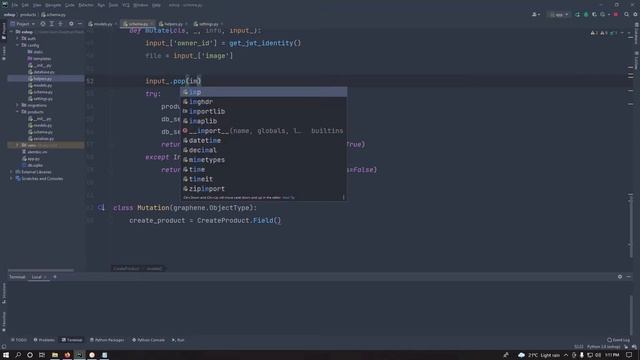Click Next Tip link in completion popup
The image size is (640, 360).
288,198
